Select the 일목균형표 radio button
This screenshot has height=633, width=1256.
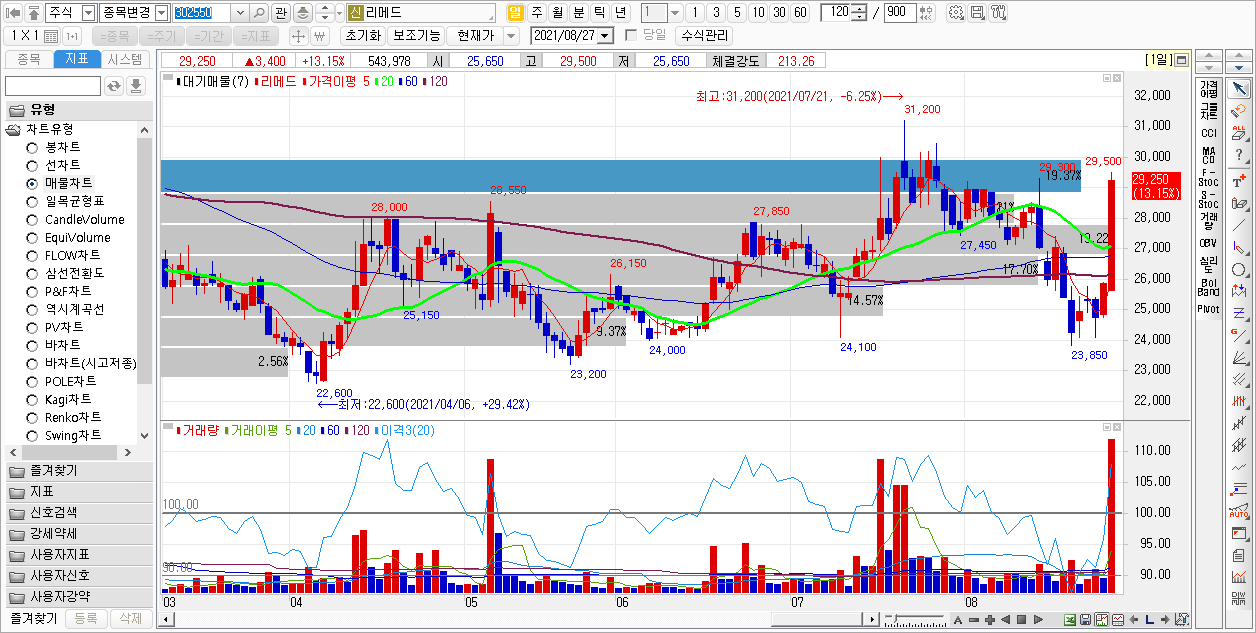(x=33, y=201)
